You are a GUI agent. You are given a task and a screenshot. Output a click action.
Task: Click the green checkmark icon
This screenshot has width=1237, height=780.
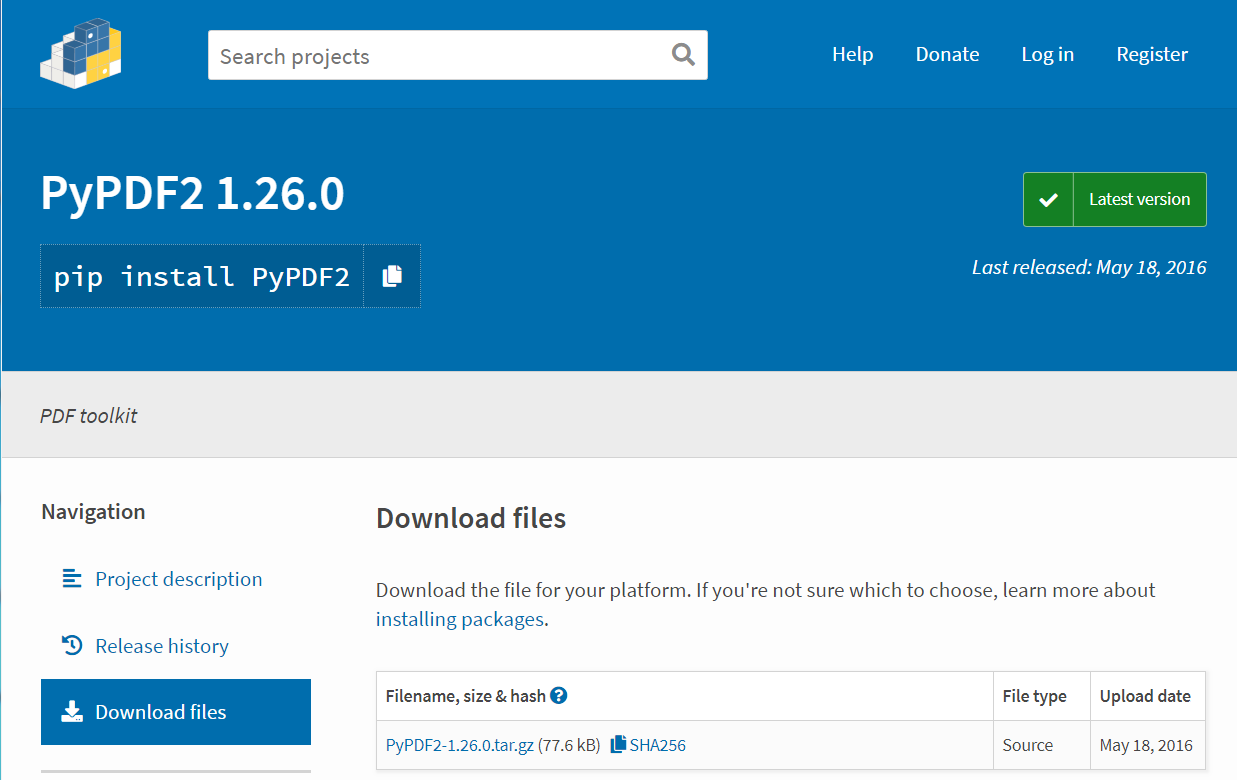[x=1048, y=200]
